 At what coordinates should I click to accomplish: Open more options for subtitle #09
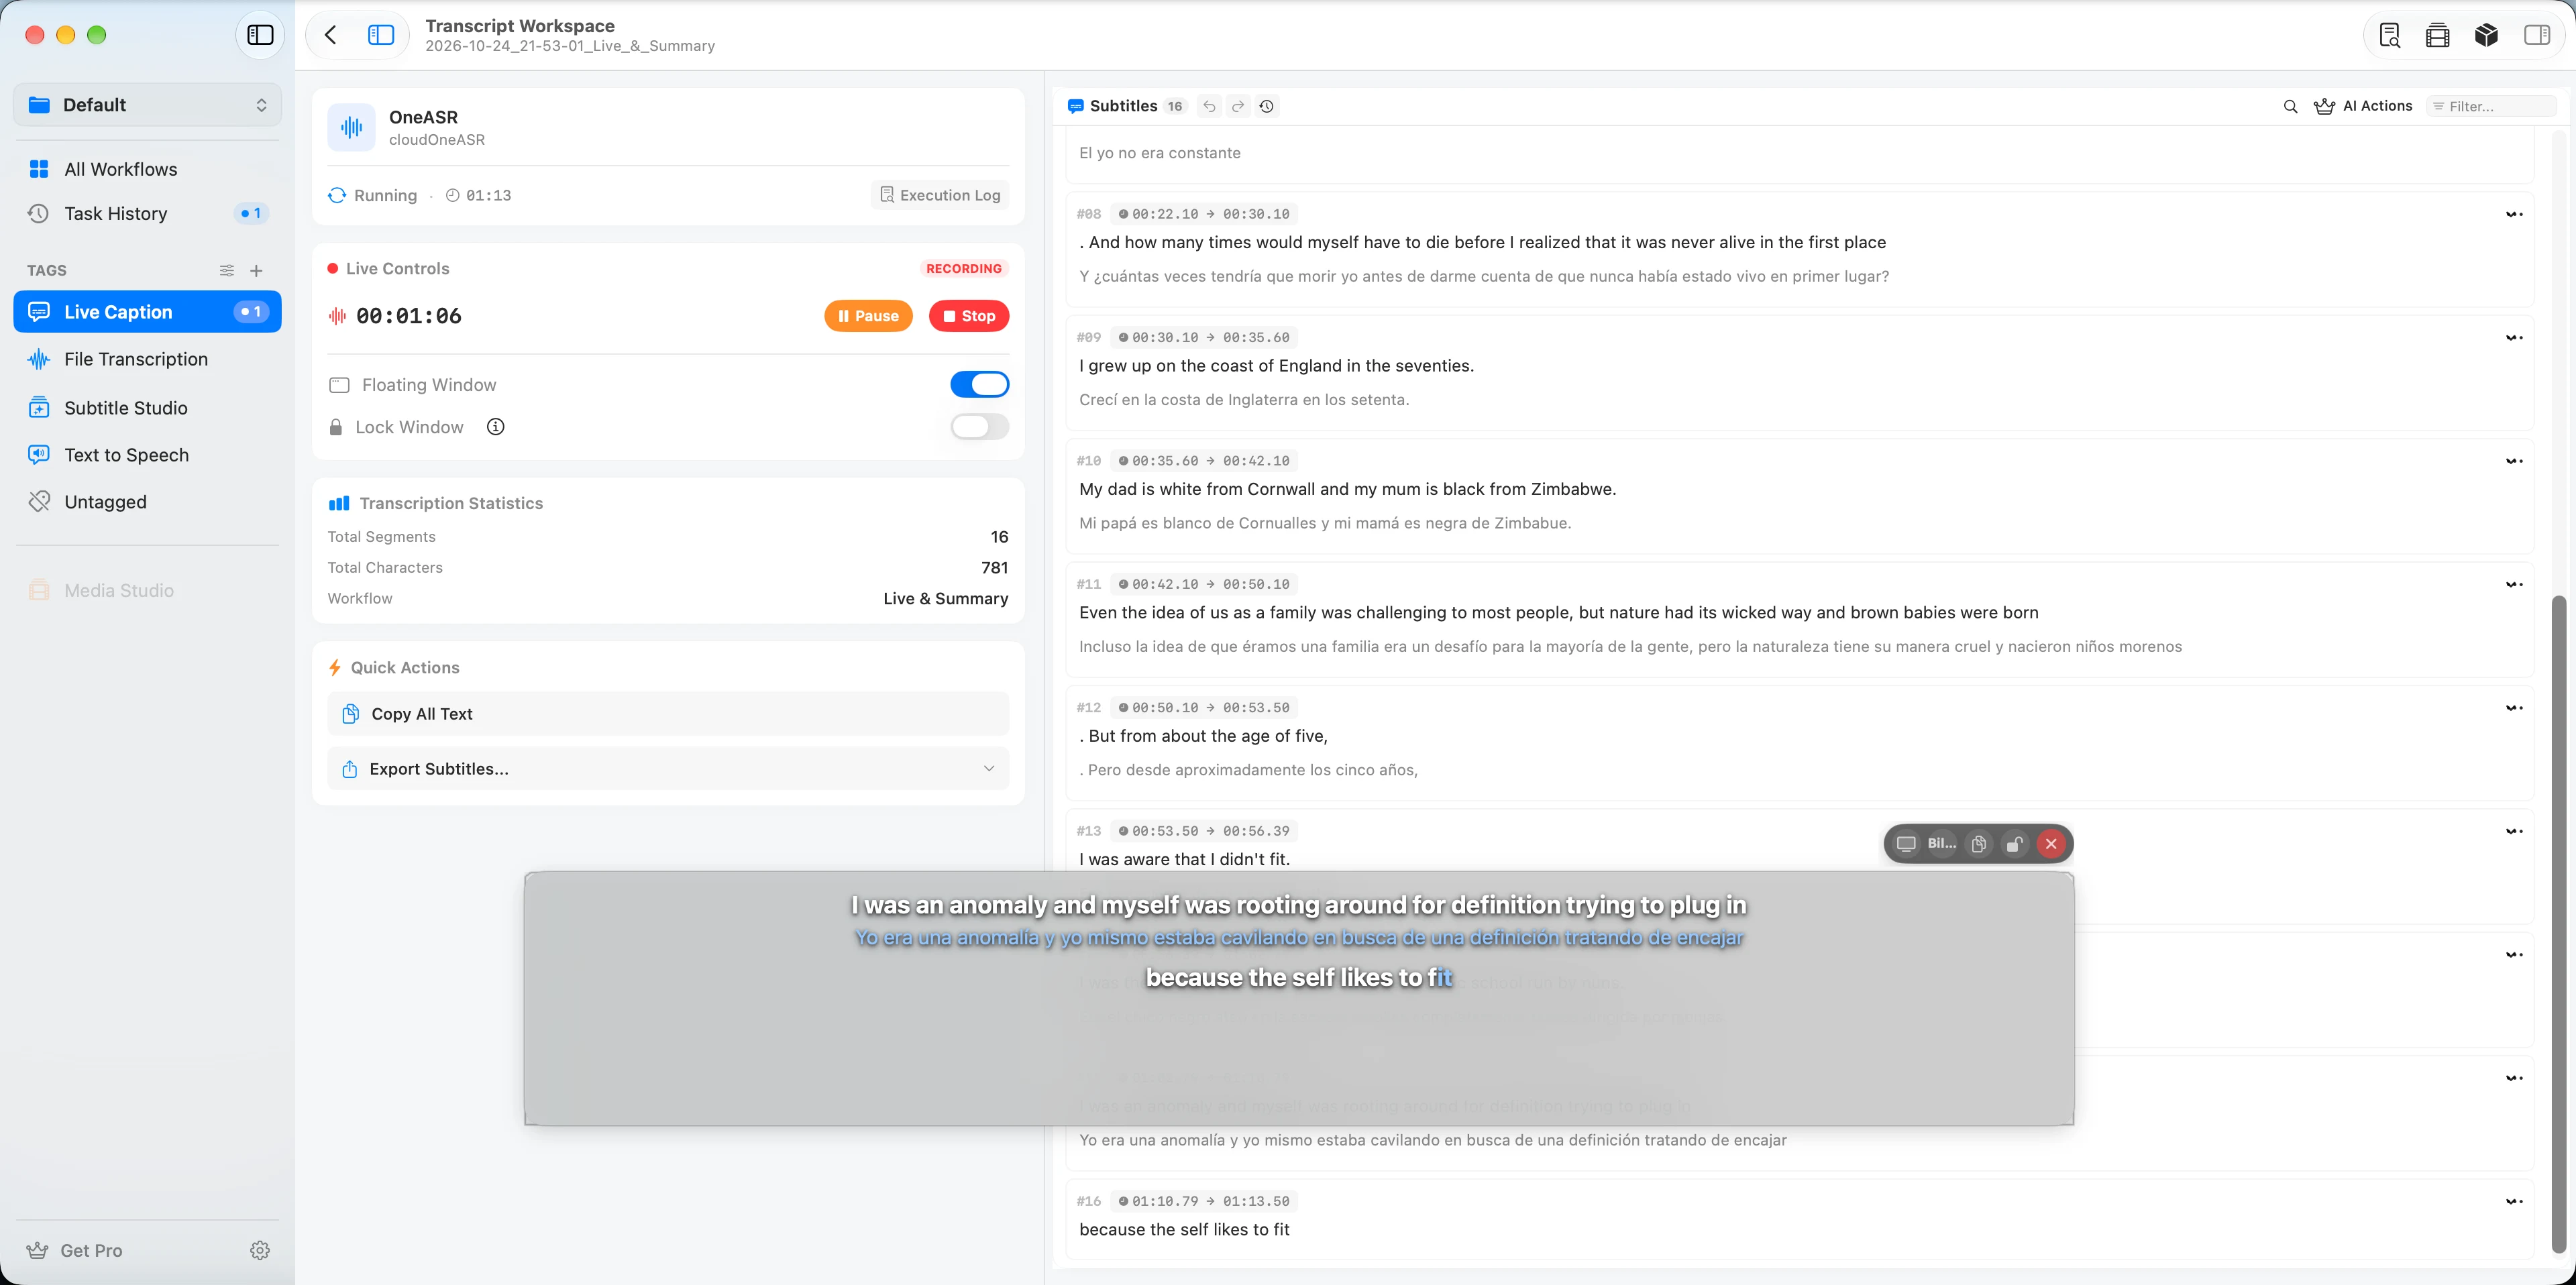pos(2514,338)
